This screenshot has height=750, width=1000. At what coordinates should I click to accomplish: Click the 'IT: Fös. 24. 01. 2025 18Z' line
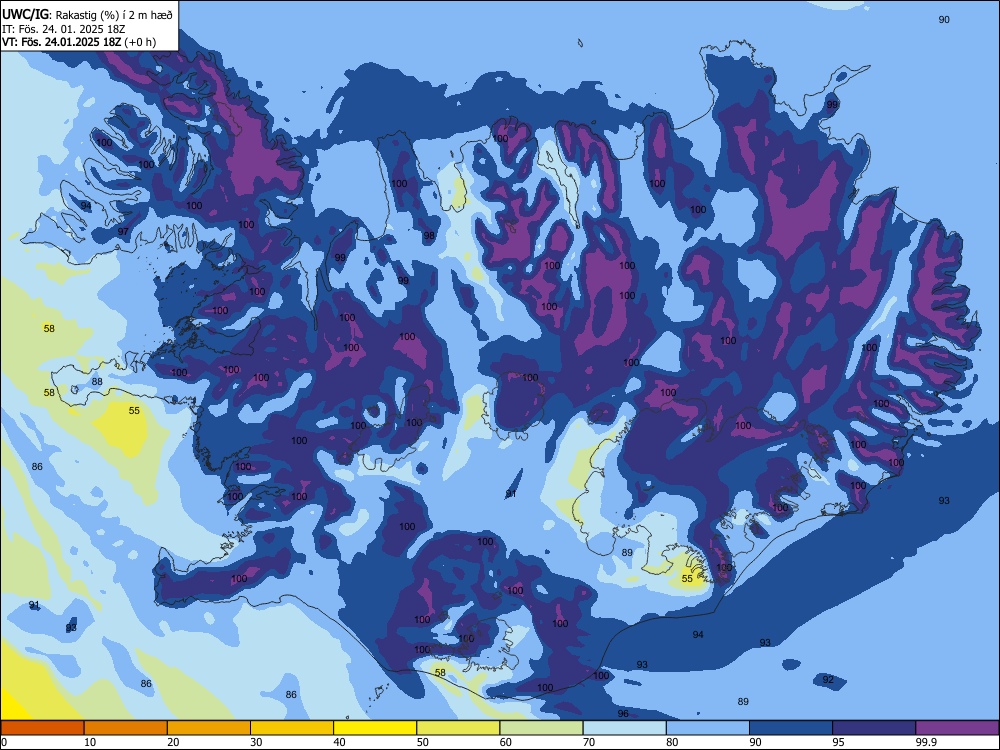(x=64, y=29)
